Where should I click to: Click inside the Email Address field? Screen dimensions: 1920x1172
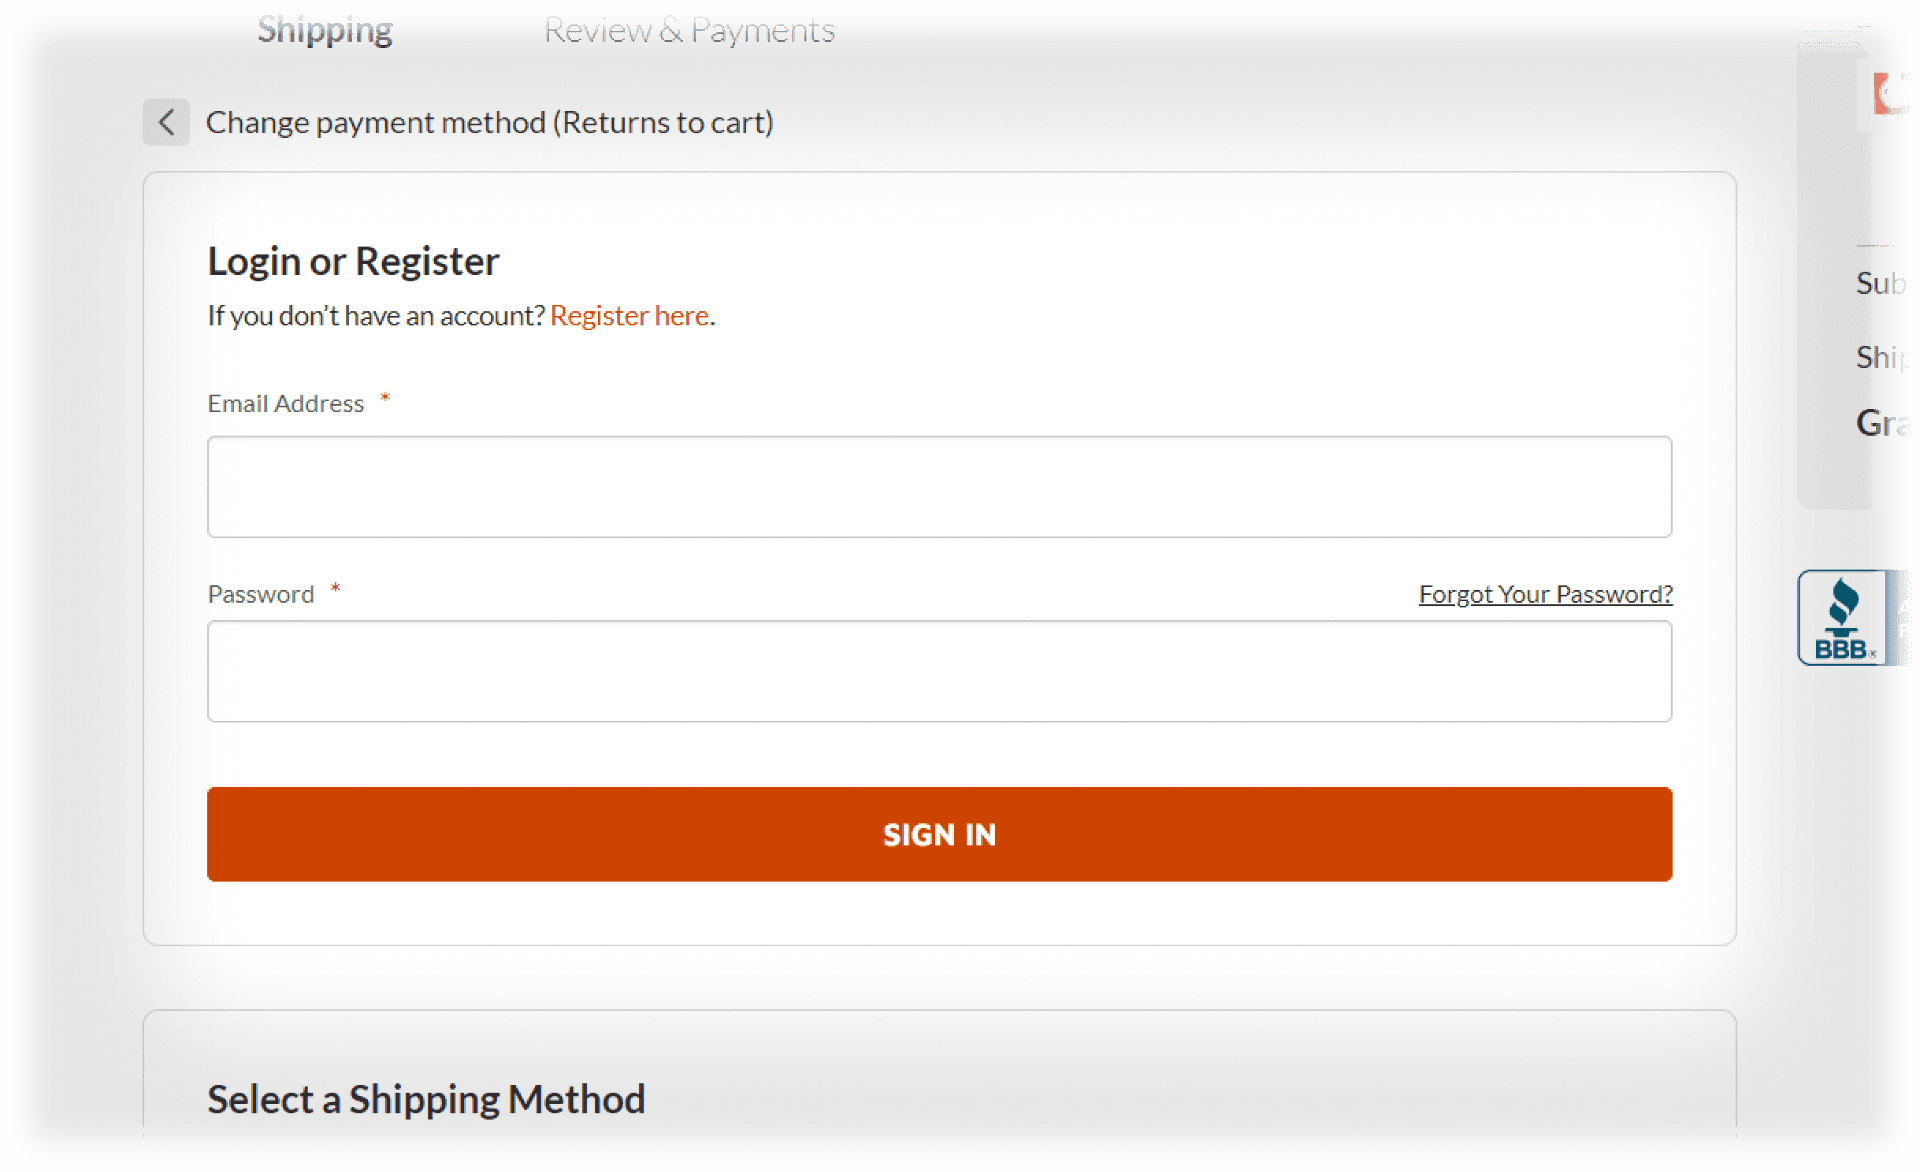pyautogui.click(x=939, y=486)
